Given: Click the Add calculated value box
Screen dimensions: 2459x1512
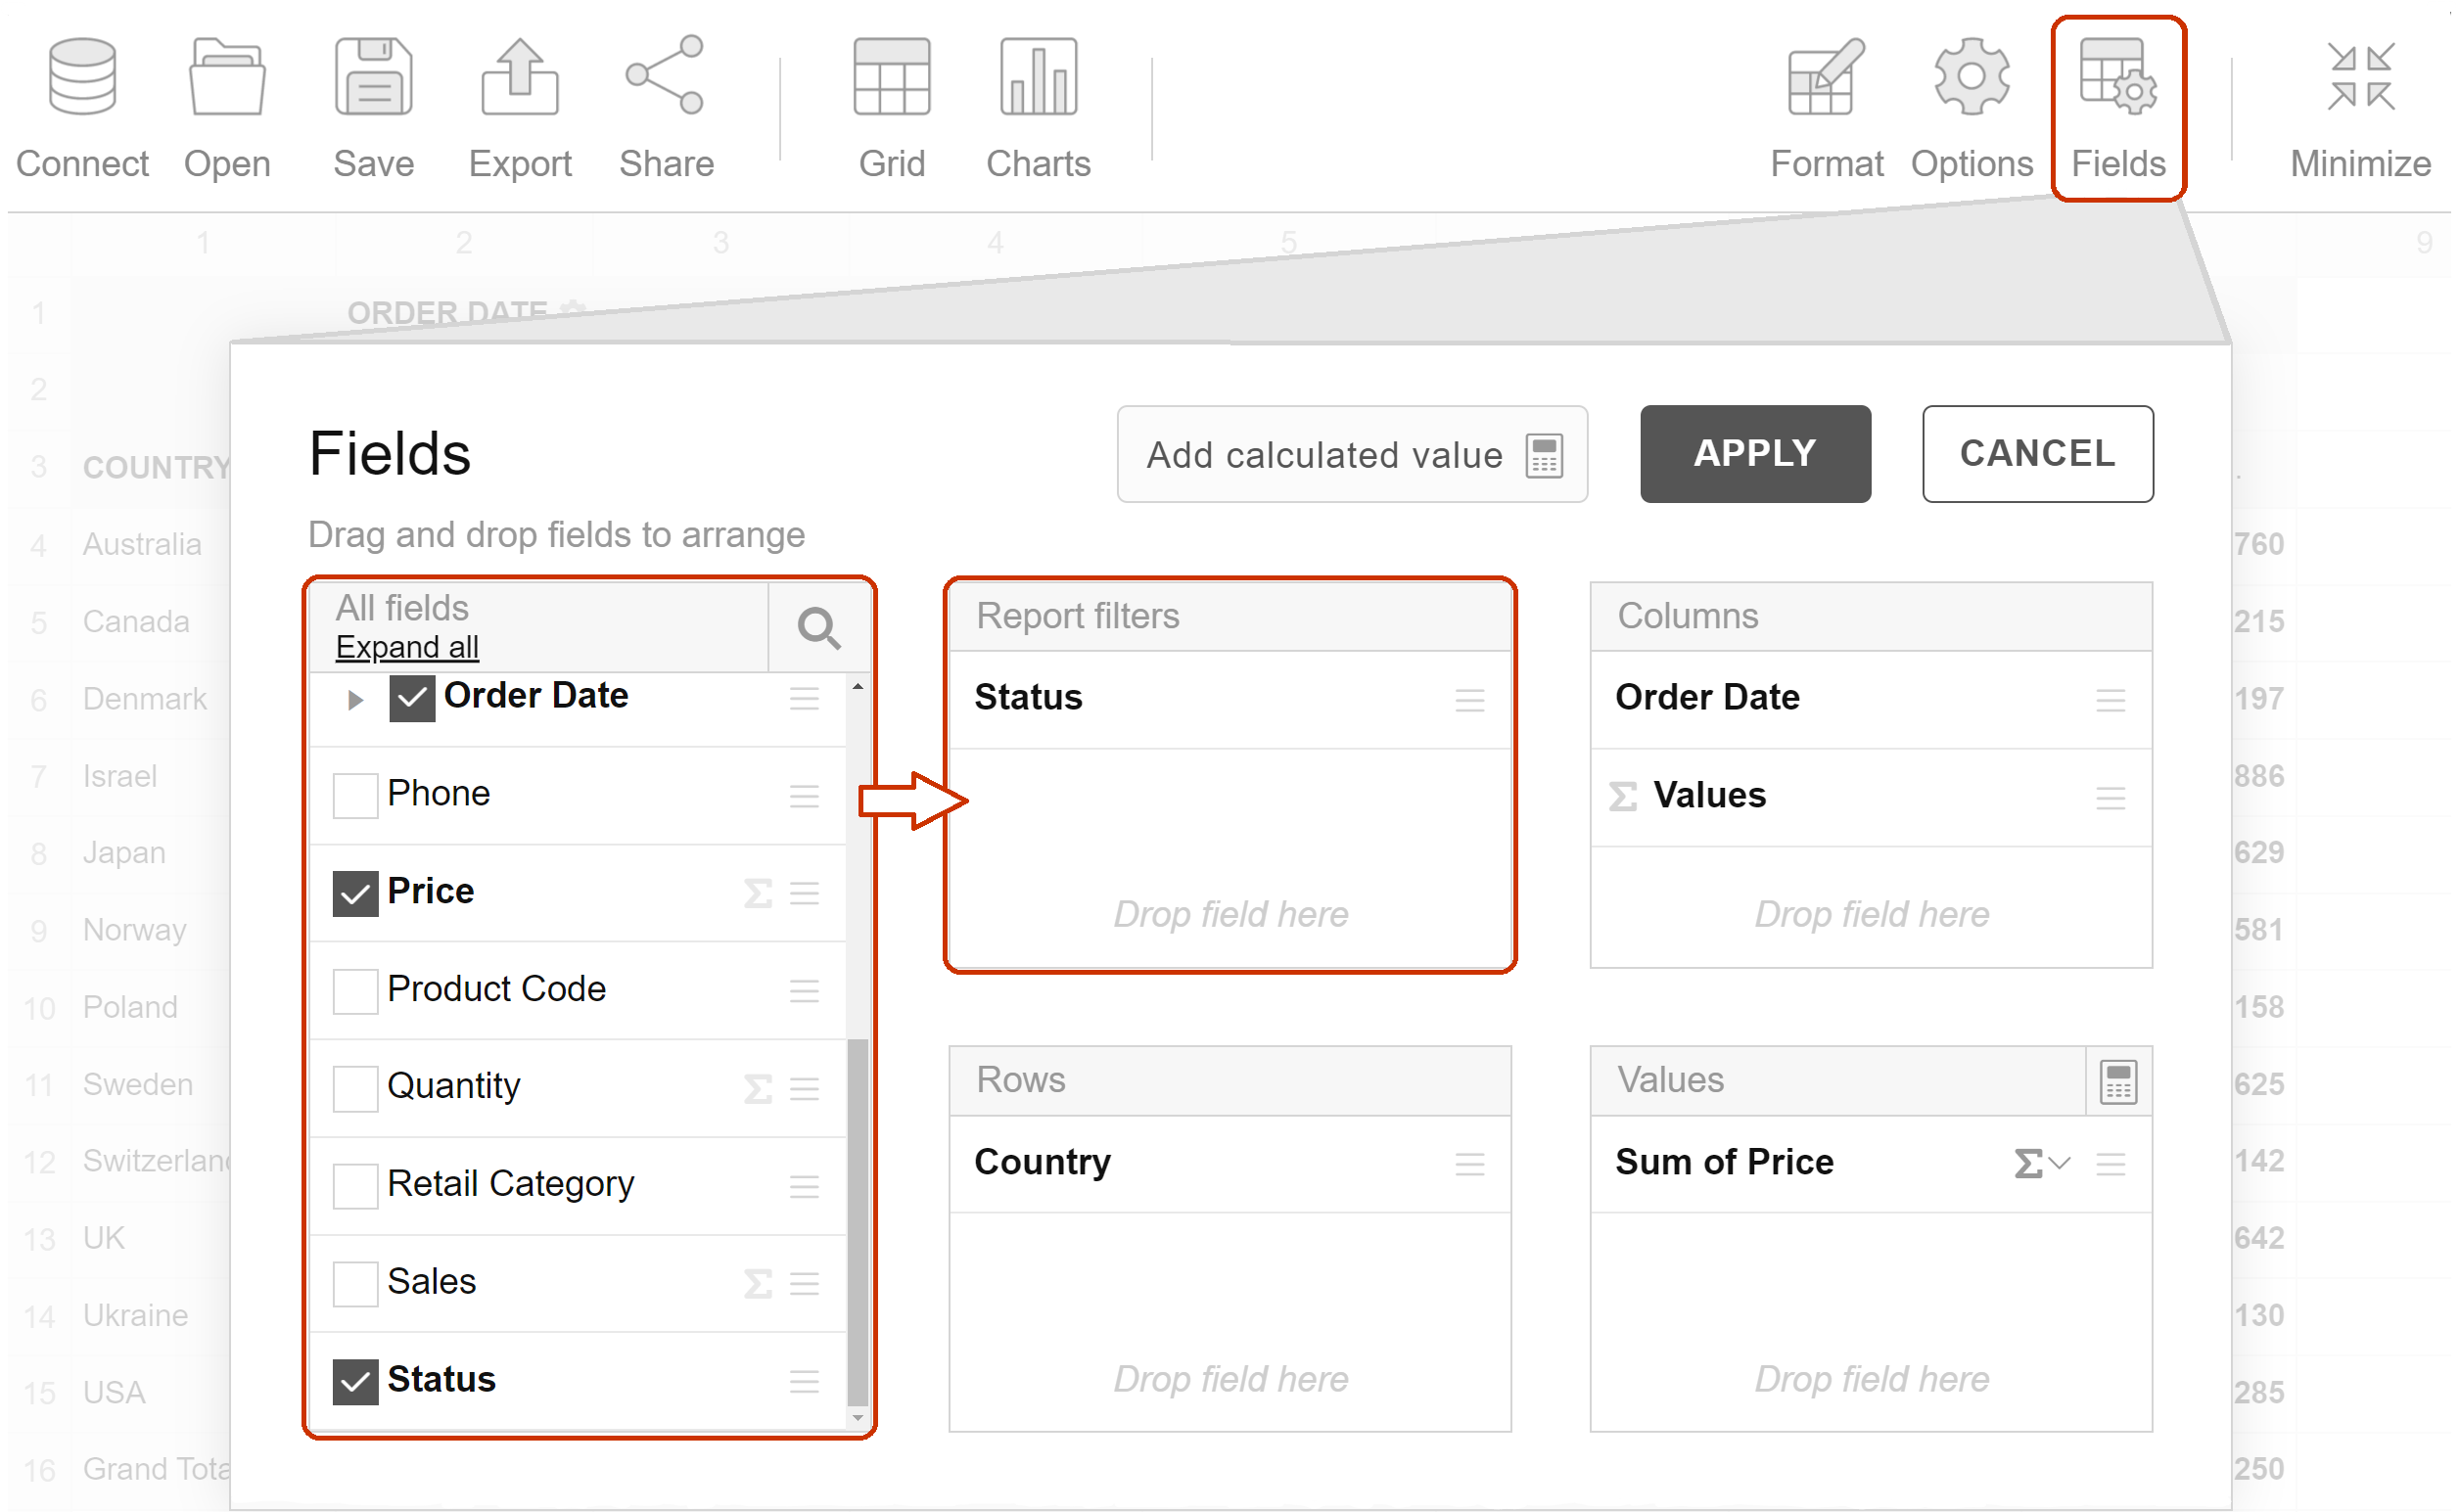Looking at the screenshot, I should tap(1351, 455).
